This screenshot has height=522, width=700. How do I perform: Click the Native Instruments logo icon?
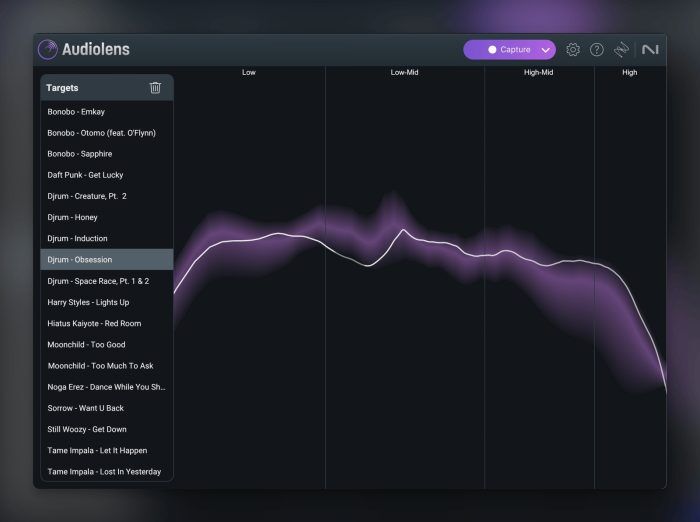coord(650,49)
